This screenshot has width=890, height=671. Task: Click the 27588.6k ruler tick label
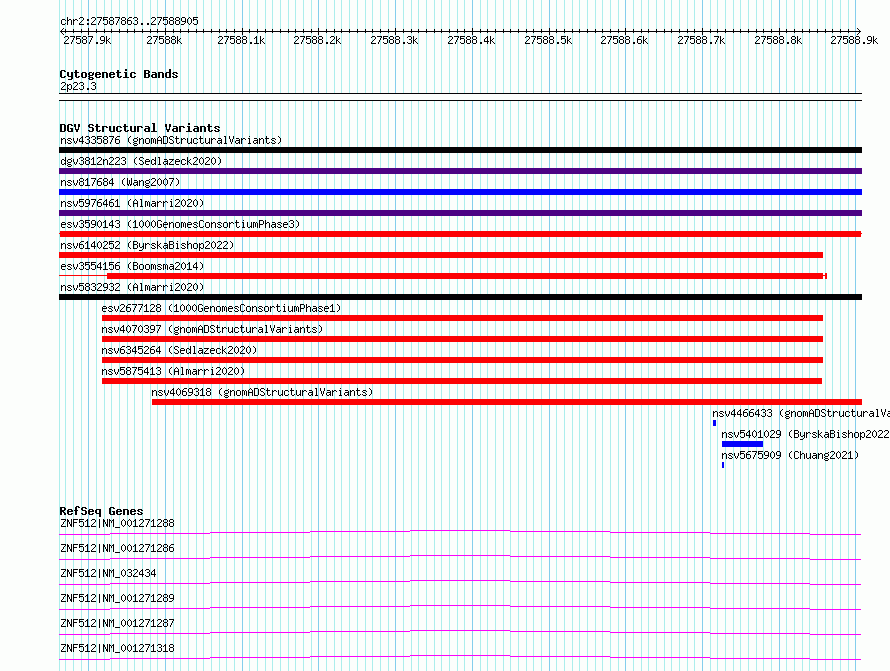tap(624, 40)
